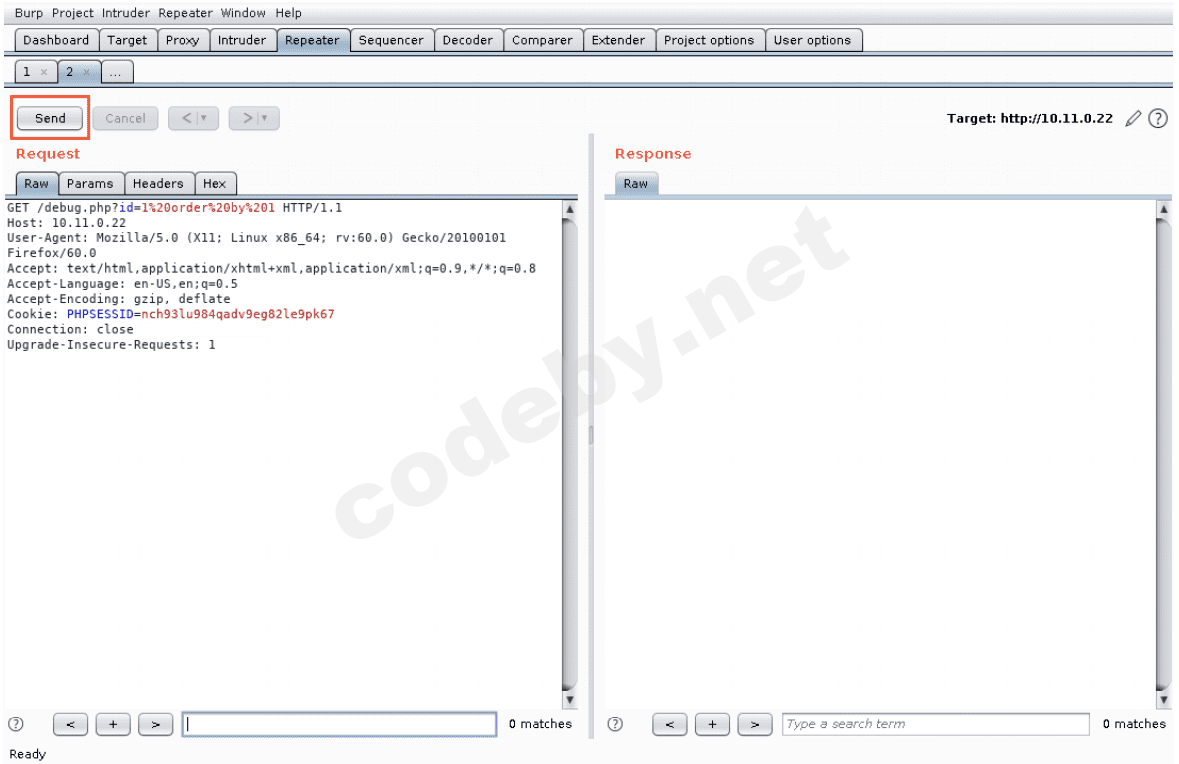The image size is (1179, 764).
Task: Open the Intruder menu
Action: click(126, 13)
